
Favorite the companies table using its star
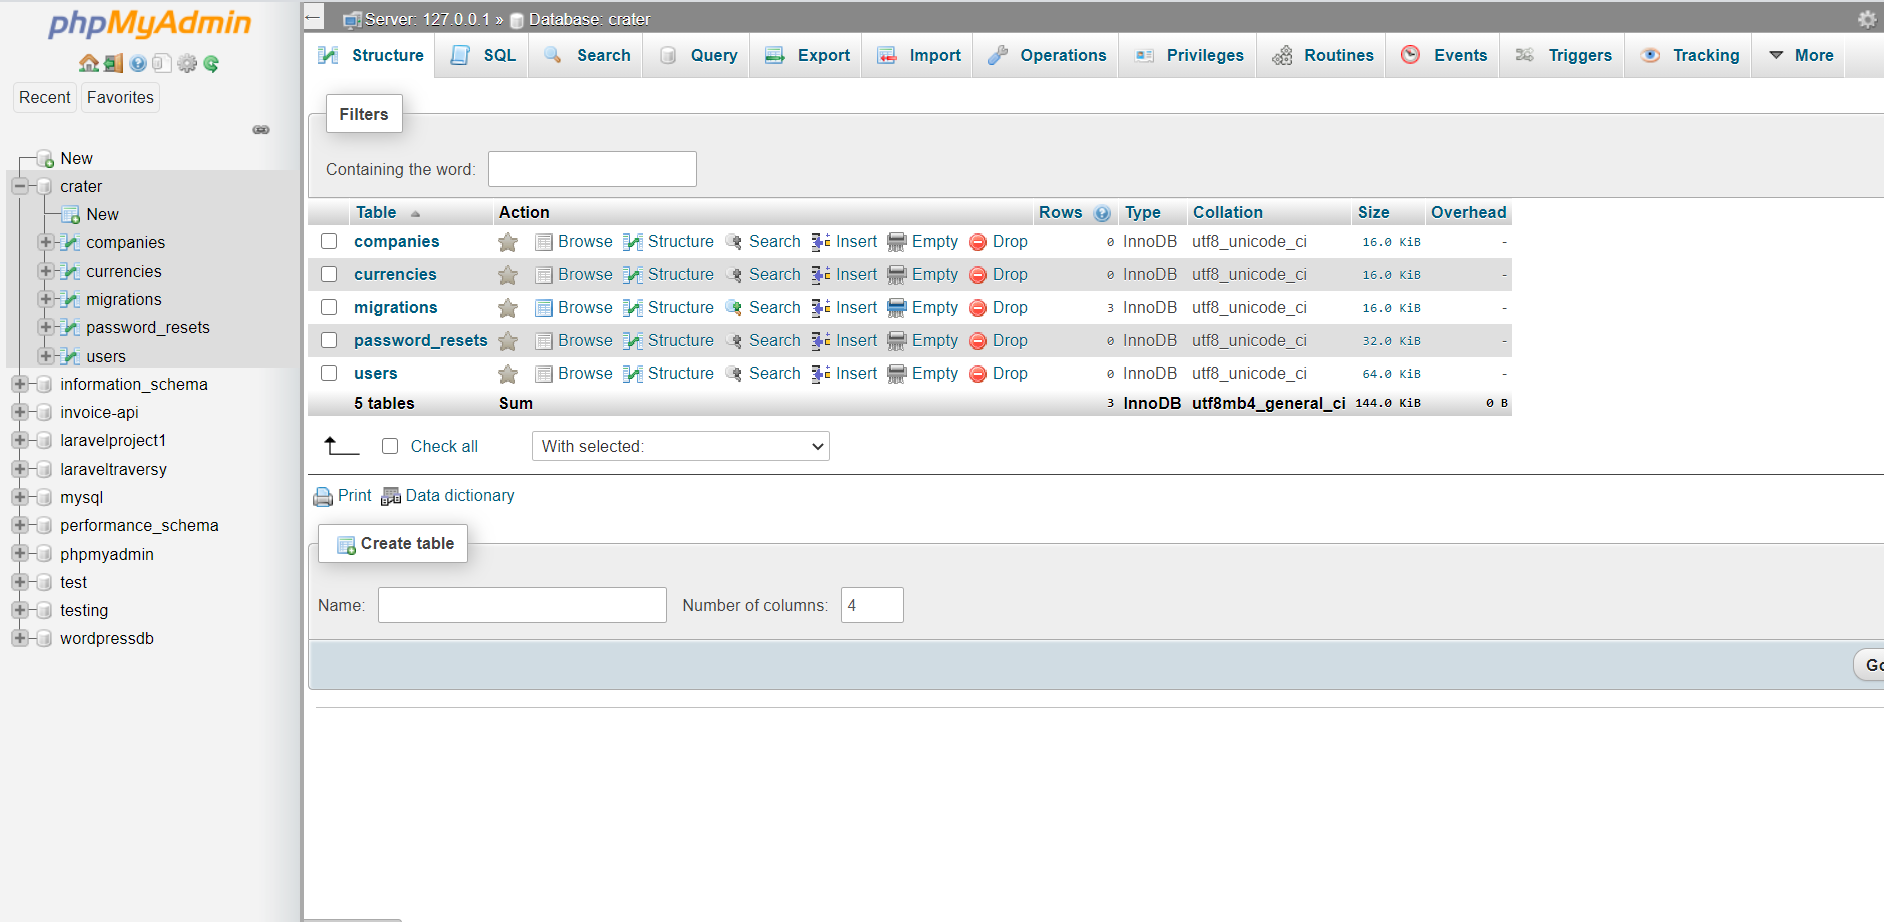tap(507, 241)
